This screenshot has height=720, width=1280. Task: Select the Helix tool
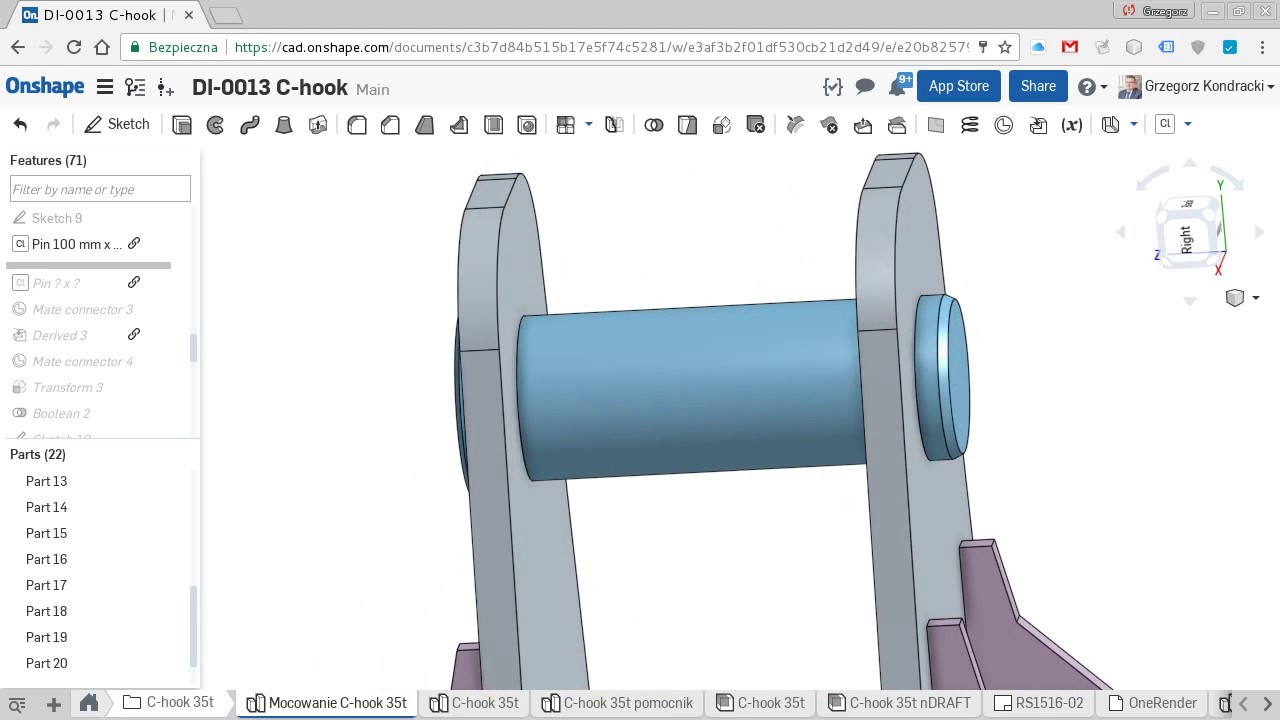click(970, 125)
